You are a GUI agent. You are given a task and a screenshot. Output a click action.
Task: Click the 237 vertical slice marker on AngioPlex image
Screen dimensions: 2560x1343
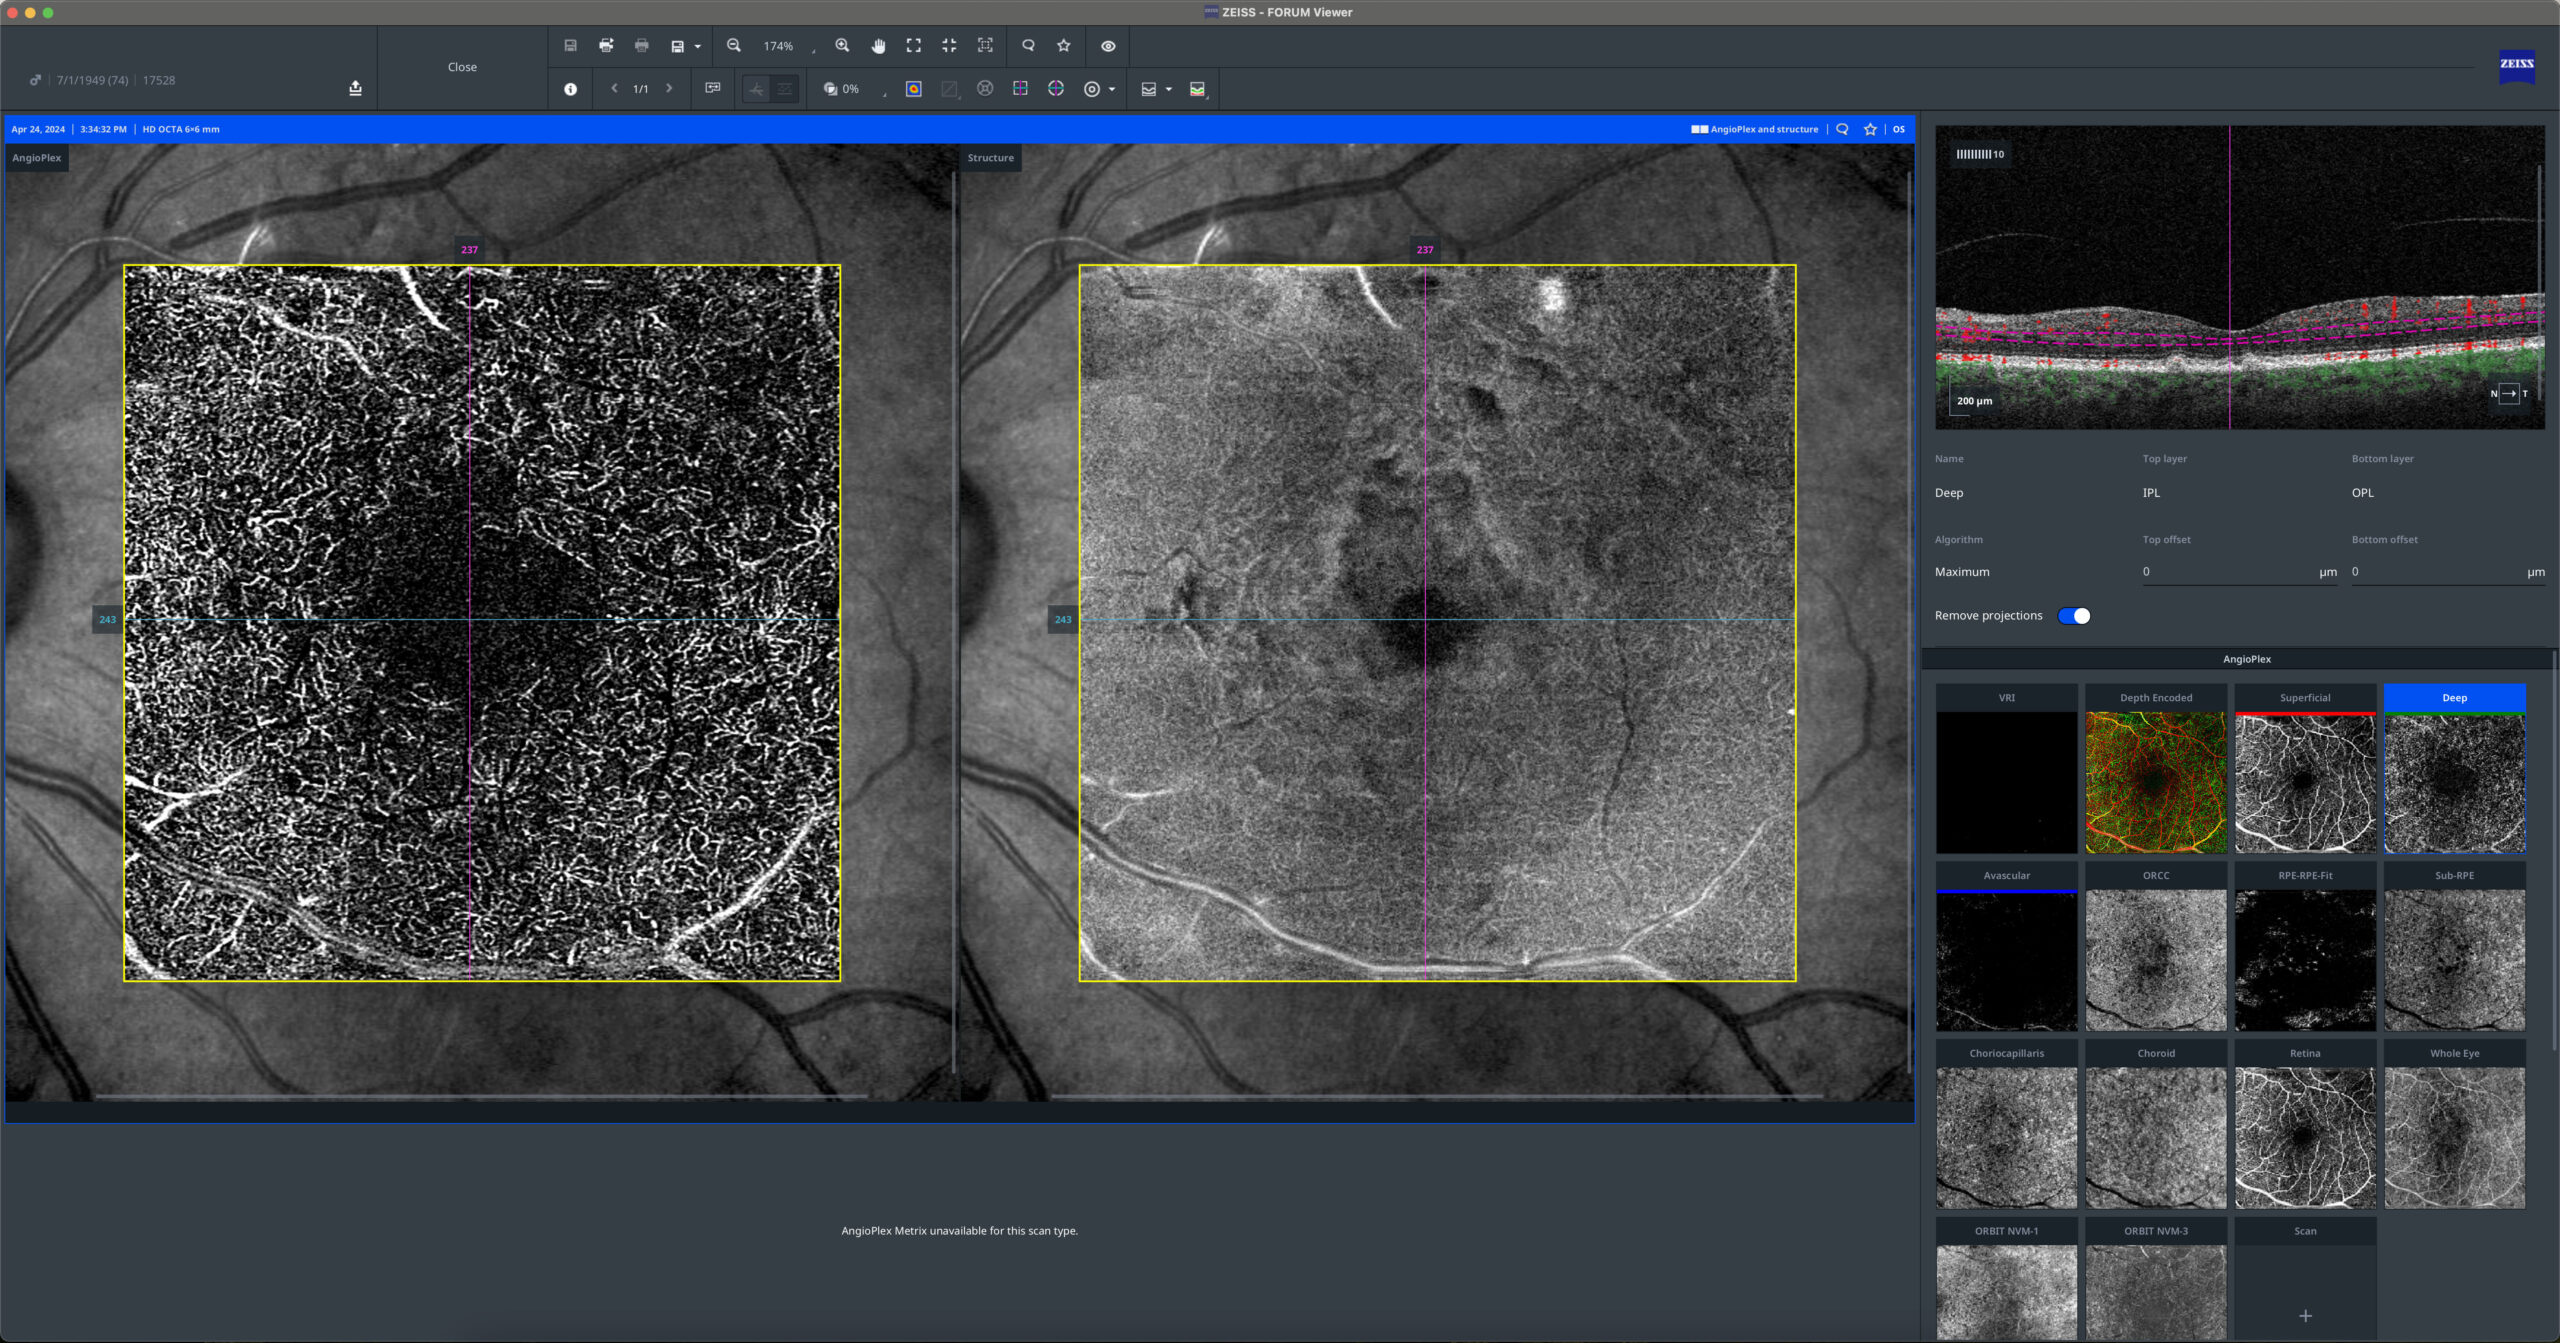click(469, 250)
